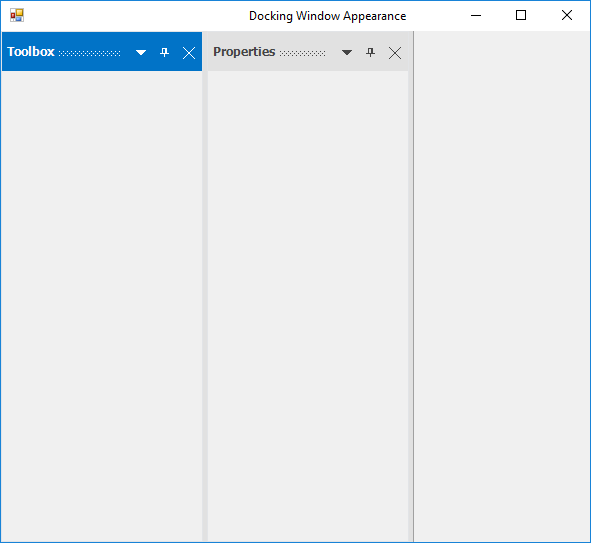Close the Docking Window Appearance window
Image resolution: width=591 pixels, height=543 pixels.
(567, 15)
